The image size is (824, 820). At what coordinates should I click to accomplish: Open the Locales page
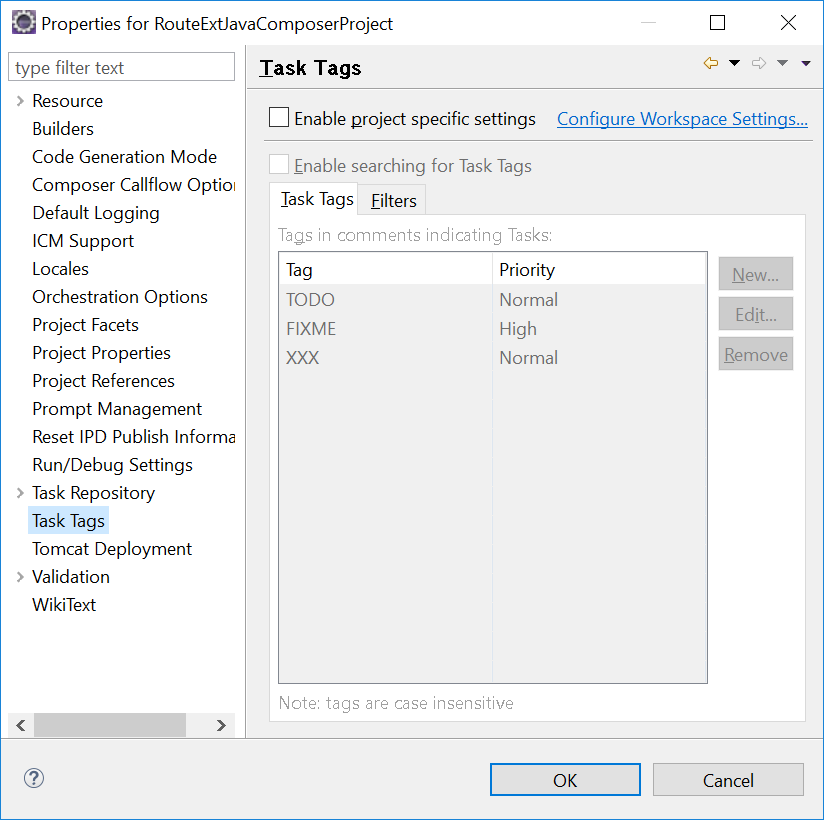pyautogui.click(x=60, y=269)
